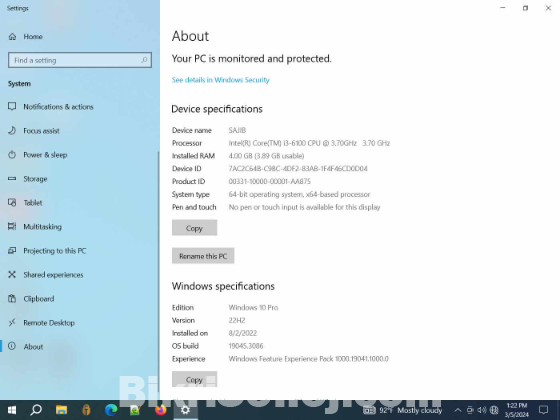Select the installed RAM value 4.00 GB
Image resolution: width=560 pixels, height=420 pixels.
[266, 156]
